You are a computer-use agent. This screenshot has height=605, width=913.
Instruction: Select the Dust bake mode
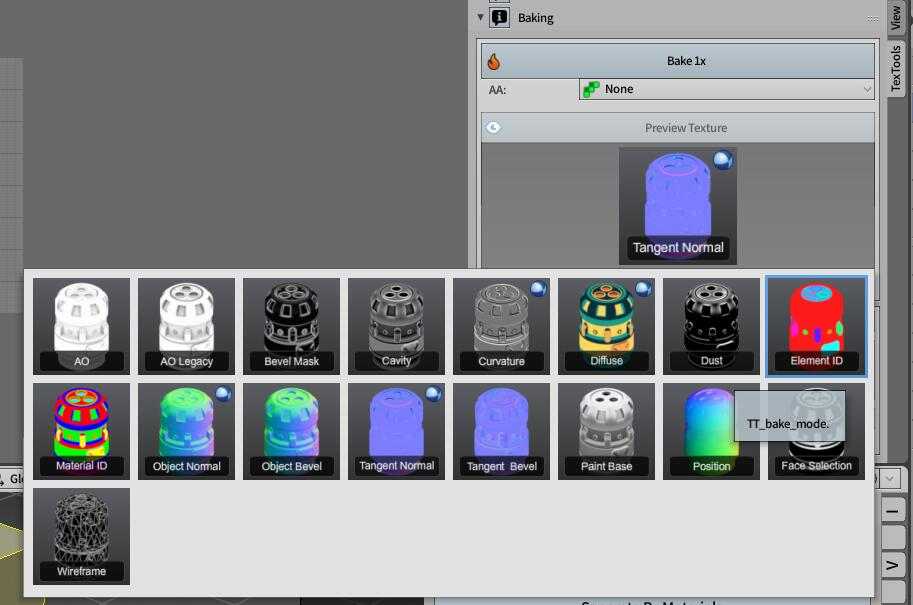pos(712,326)
